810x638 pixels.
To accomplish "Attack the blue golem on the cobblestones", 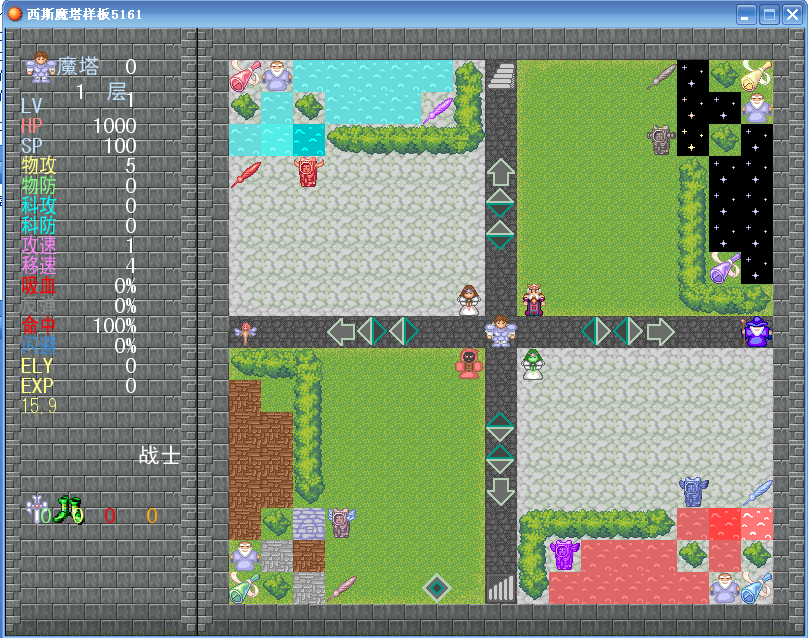I will click(693, 492).
